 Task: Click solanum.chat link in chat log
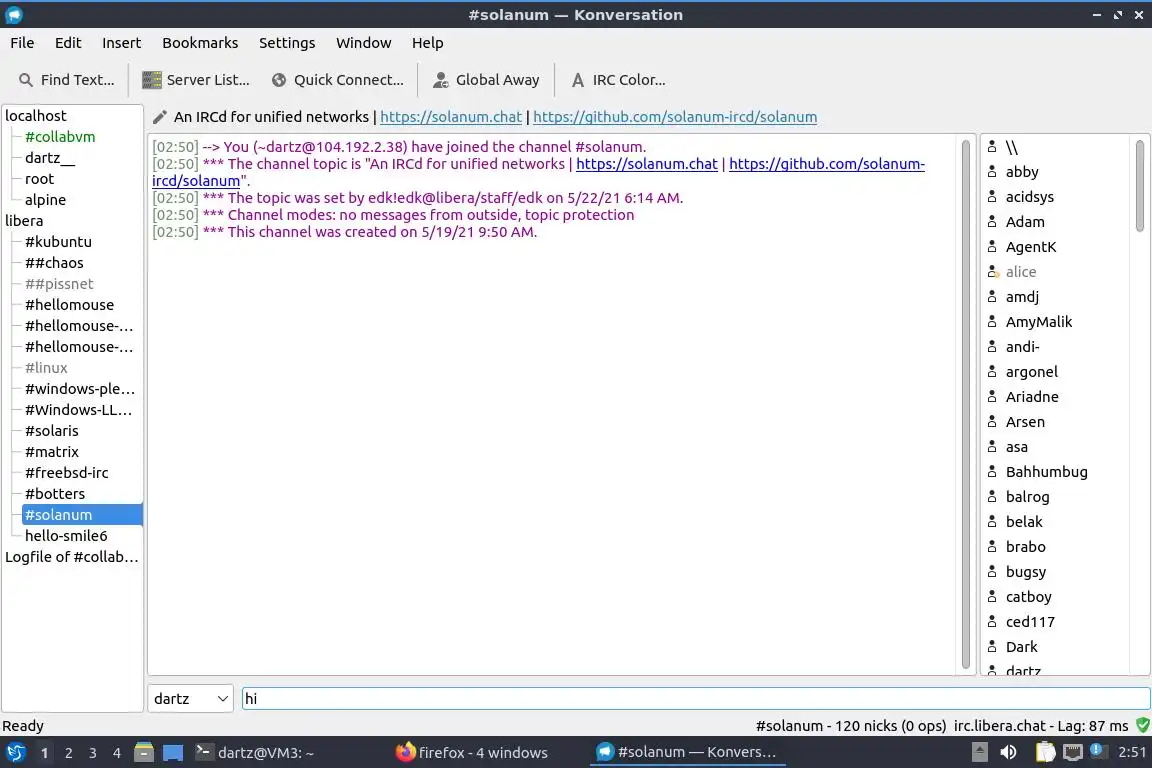[x=647, y=164]
